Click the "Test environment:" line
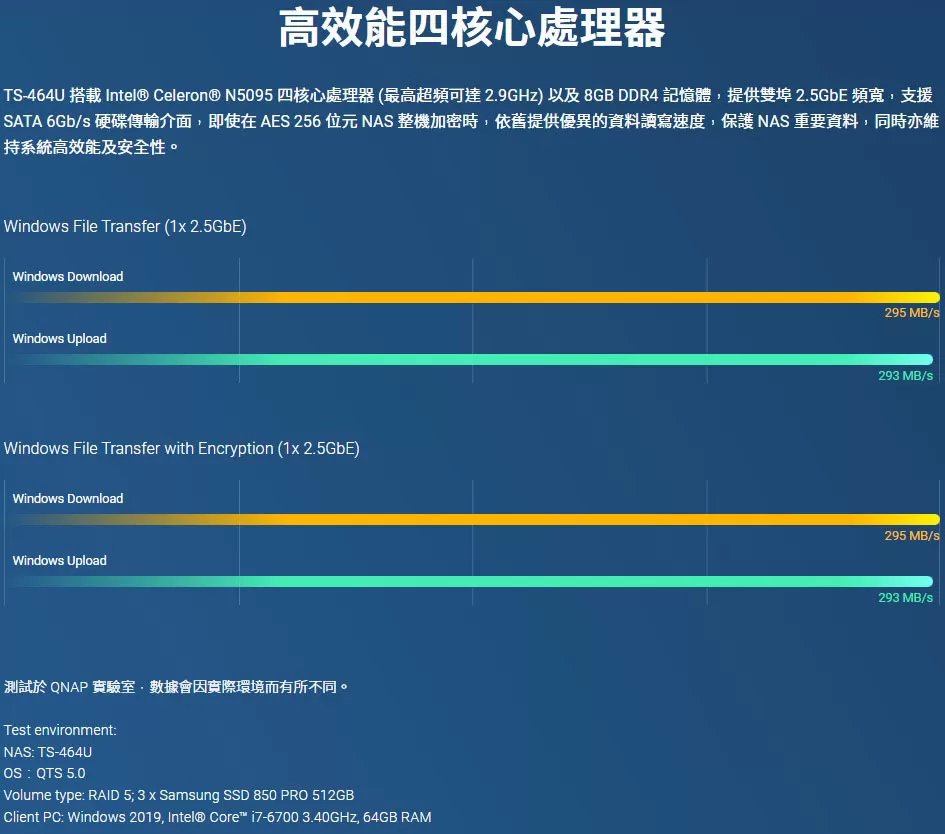945x834 pixels. coord(60,730)
